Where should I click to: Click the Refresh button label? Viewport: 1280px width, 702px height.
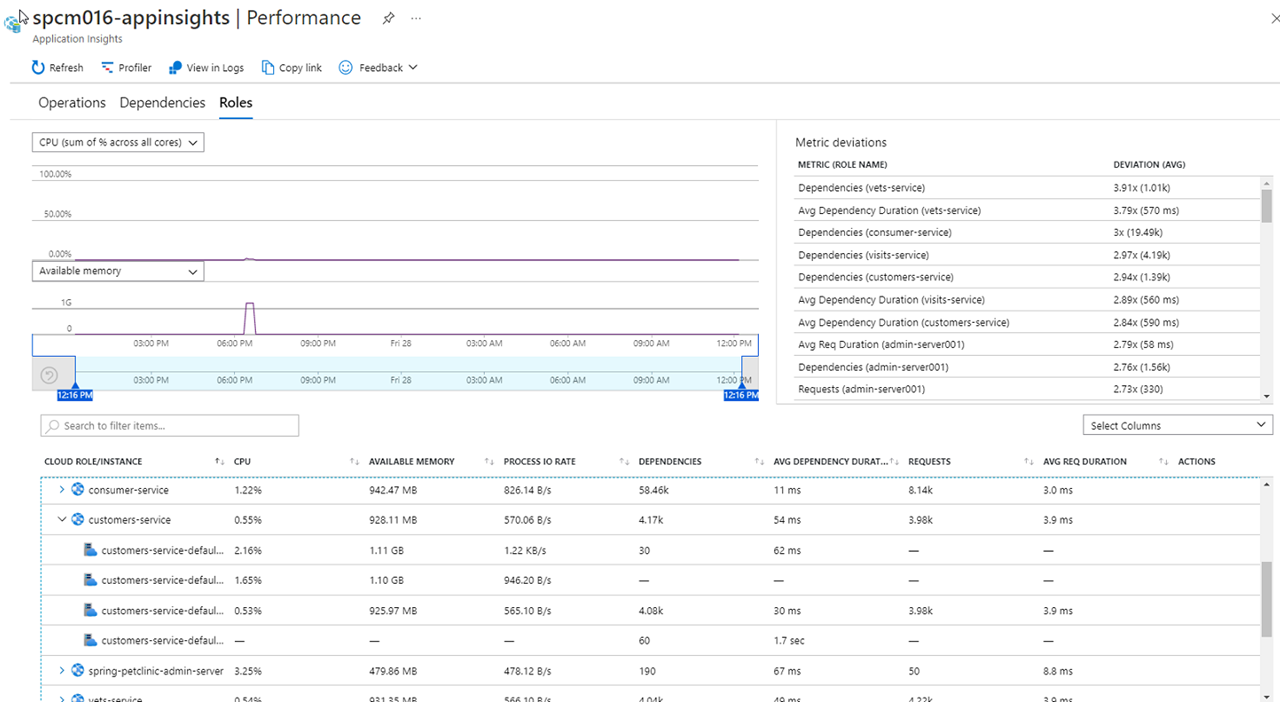[66, 68]
